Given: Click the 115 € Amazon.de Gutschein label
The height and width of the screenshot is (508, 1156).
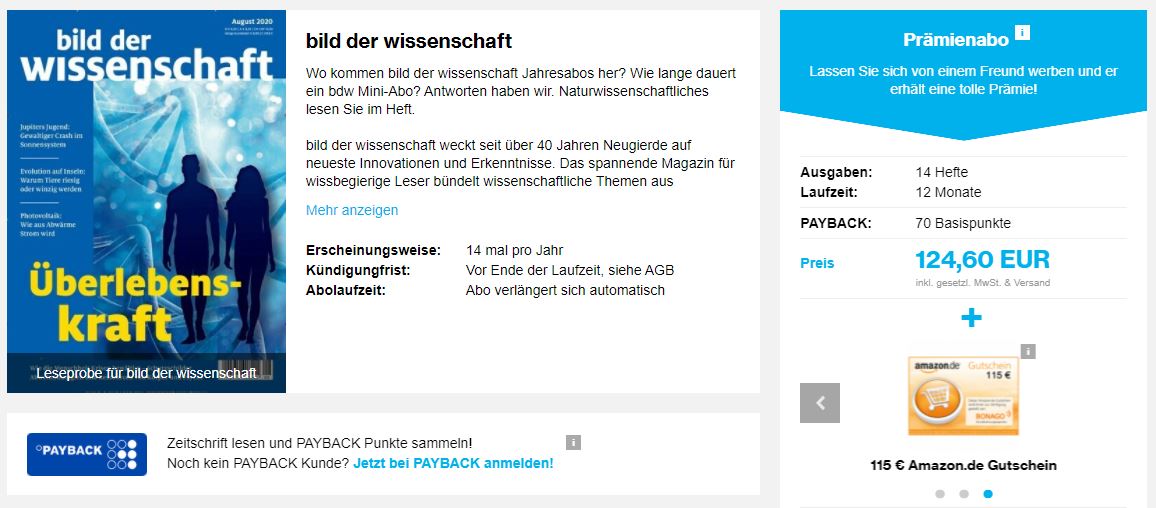Looking at the screenshot, I should (963, 465).
